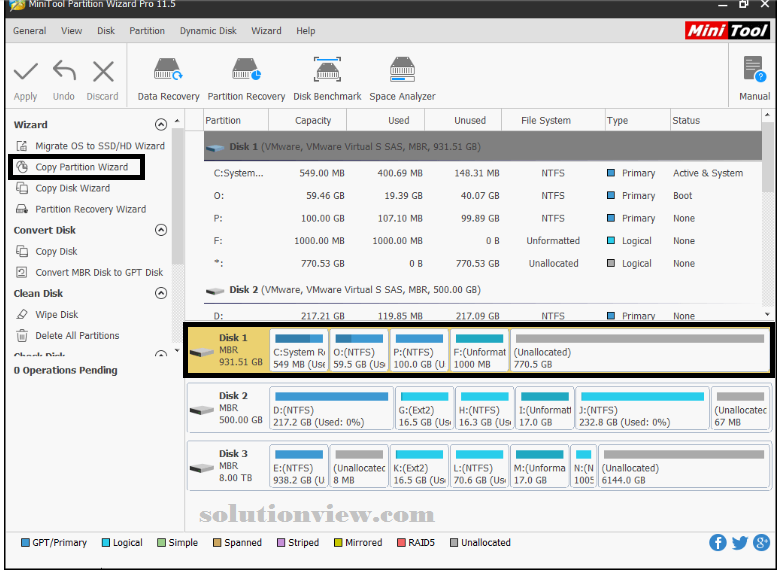Select Unallocated 770.5 GB block on Disk 1
777x570 pixels.
point(640,351)
